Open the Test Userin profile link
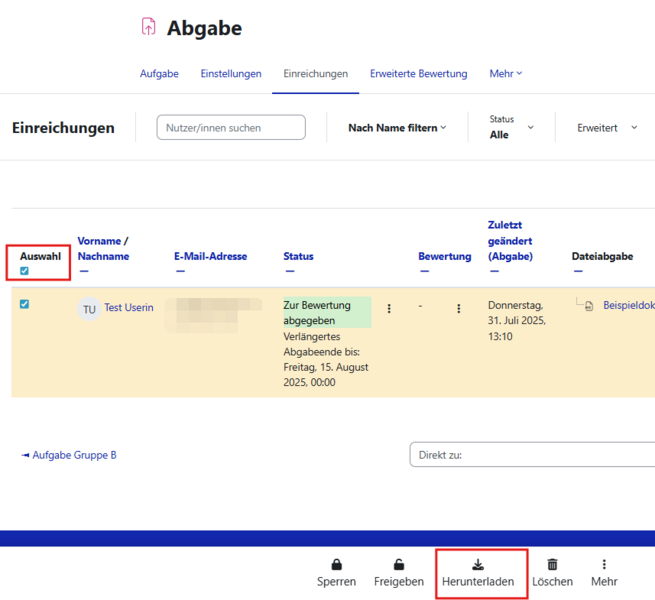 coord(129,307)
